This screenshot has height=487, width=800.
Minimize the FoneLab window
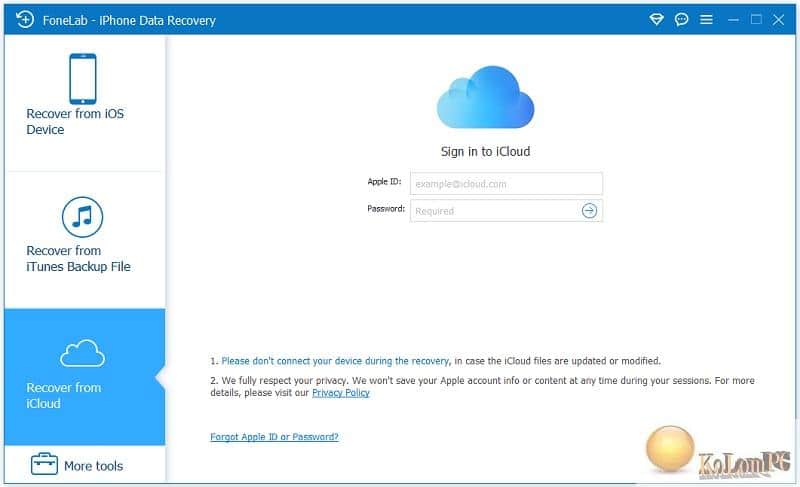click(734, 20)
